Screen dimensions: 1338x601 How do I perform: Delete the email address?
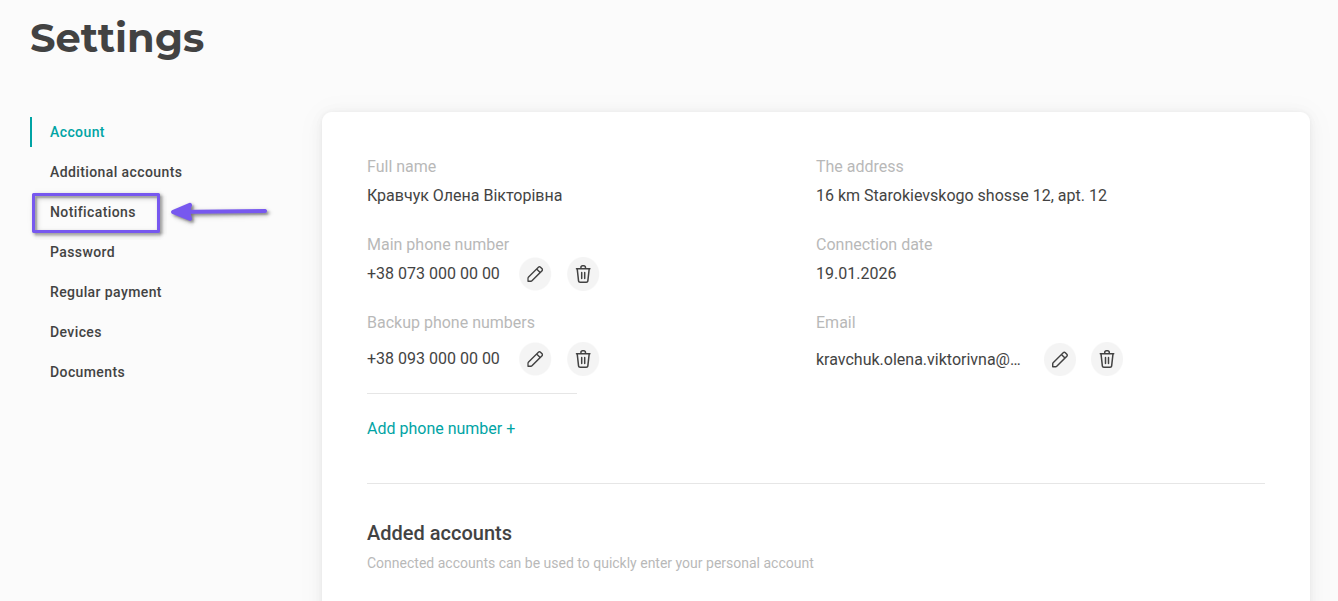point(1107,359)
